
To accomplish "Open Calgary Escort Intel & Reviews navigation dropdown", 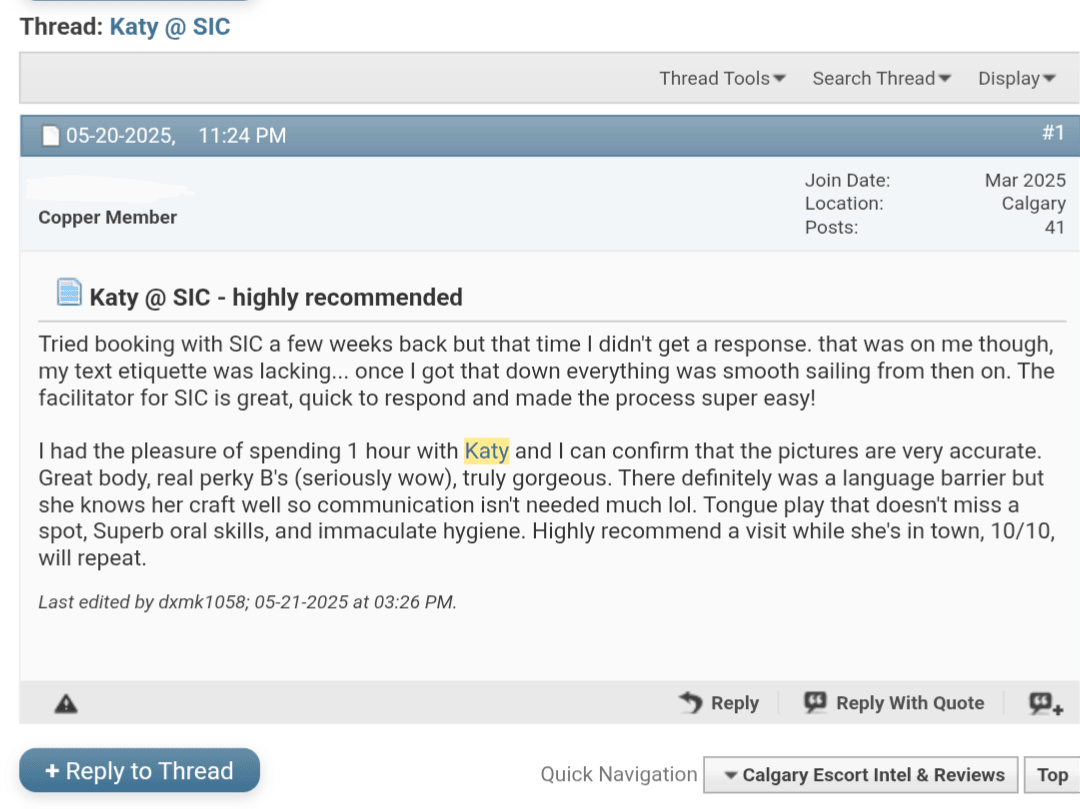I will [862, 775].
